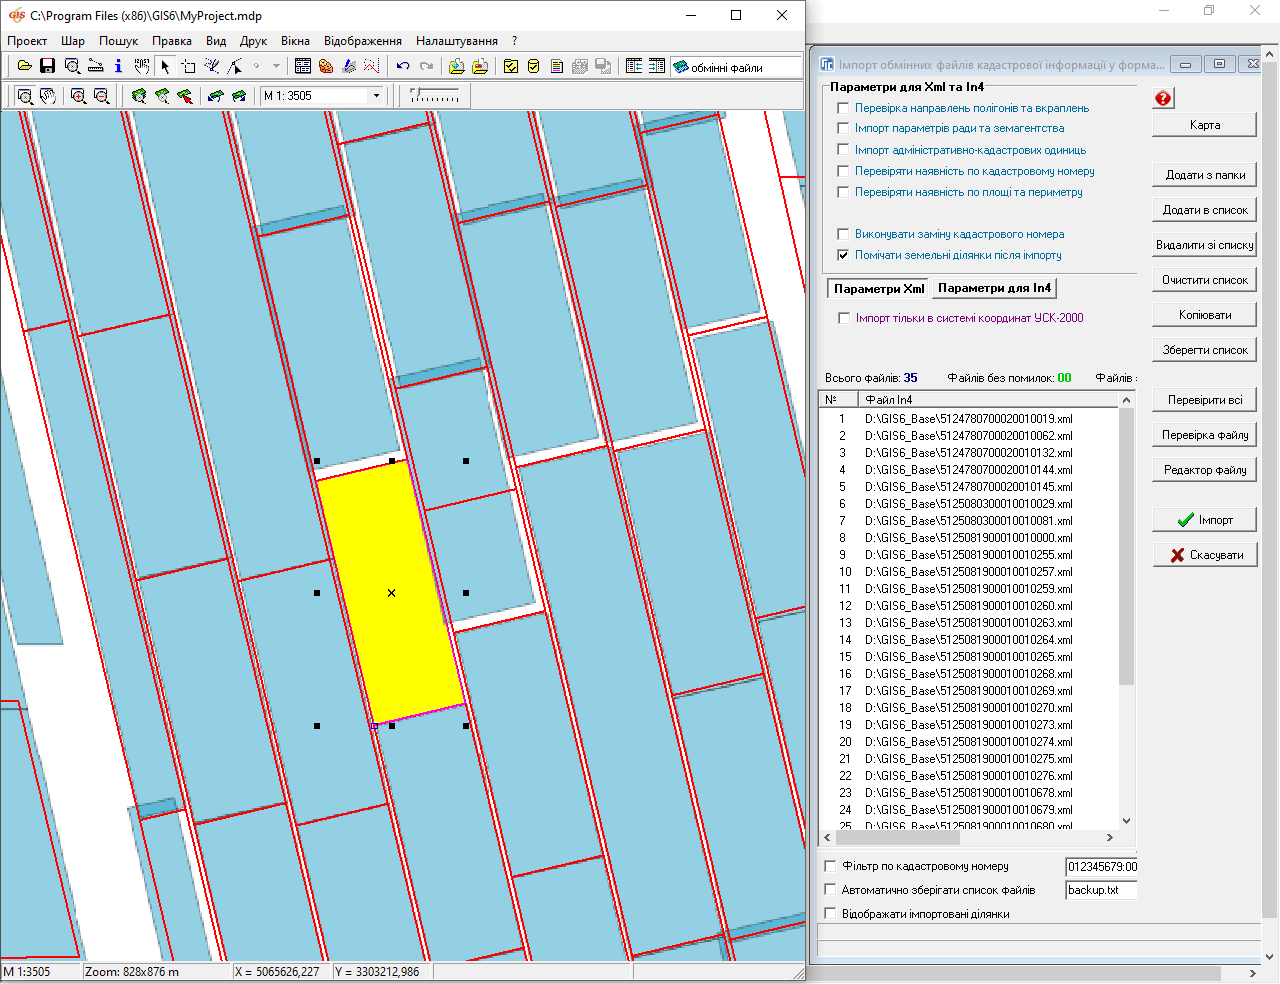Click the undo arrow icon
Image resolution: width=1280 pixels, height=984 pixels.
pos(403,66)
